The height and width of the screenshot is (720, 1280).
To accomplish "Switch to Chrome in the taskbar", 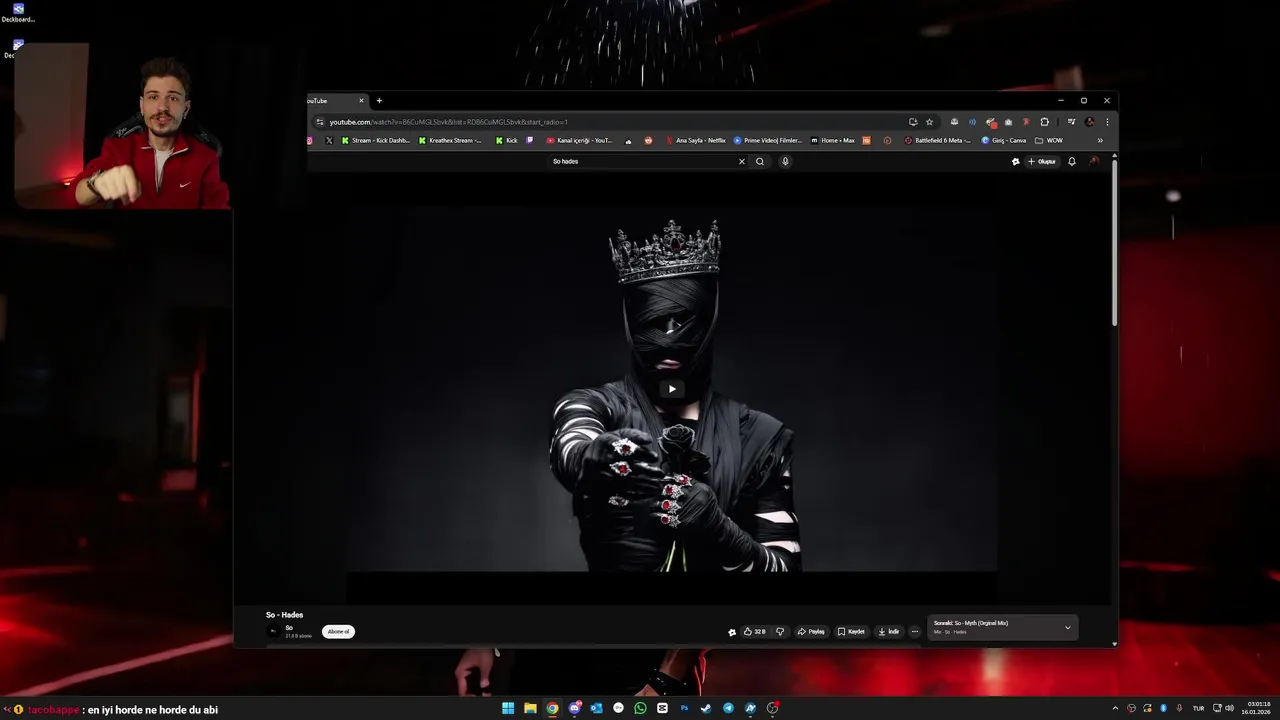I will [x=552, y=708].
